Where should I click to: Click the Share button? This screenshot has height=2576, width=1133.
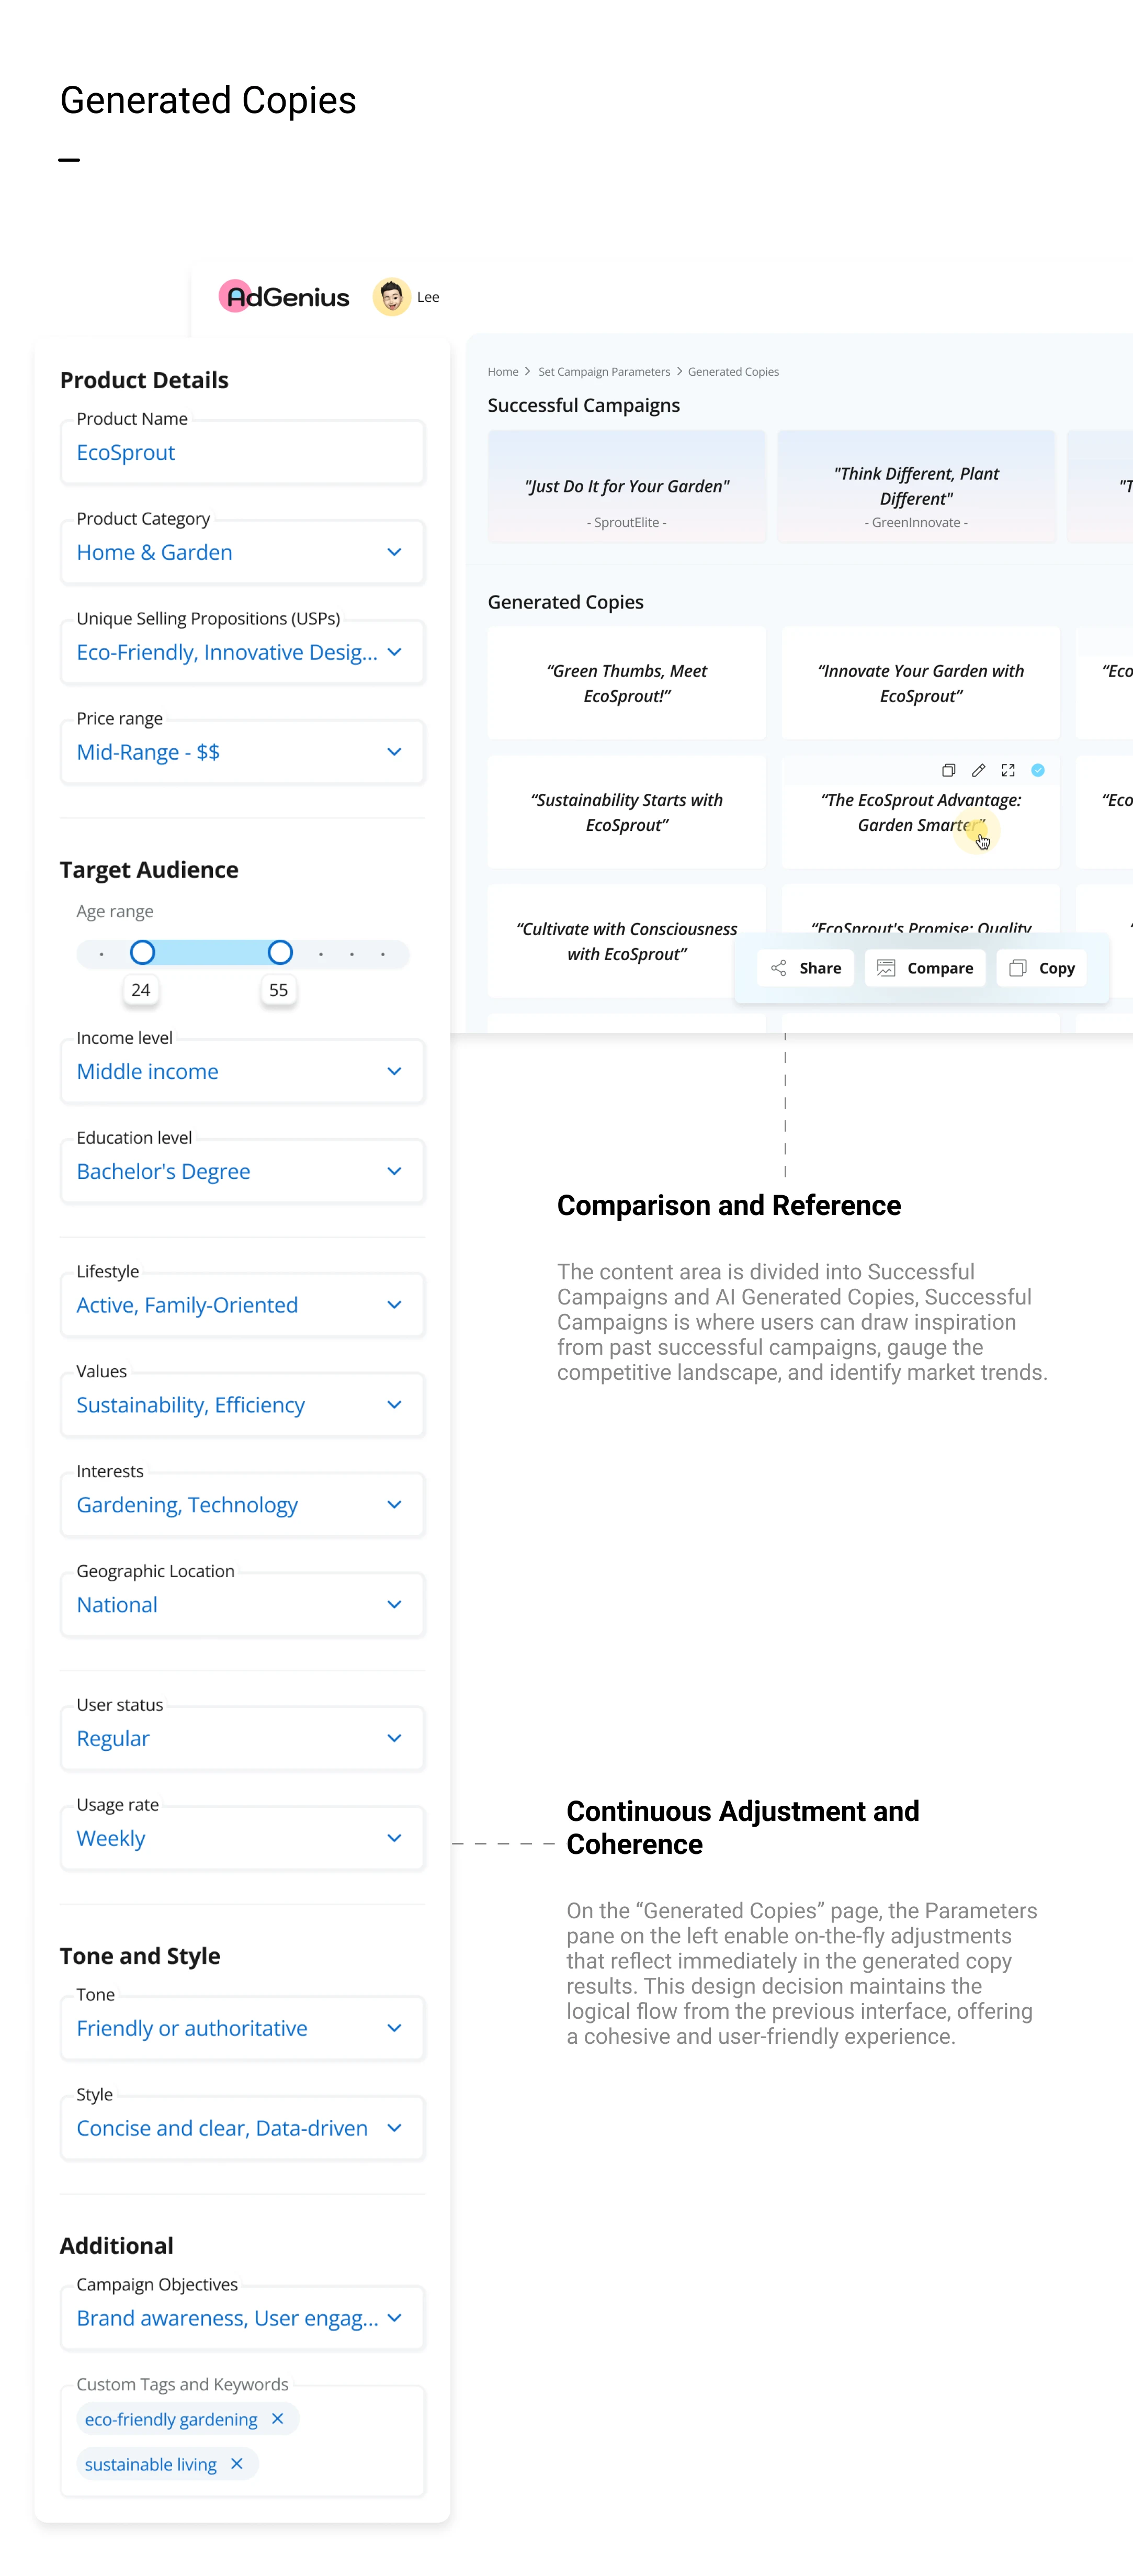click(806, 968)
